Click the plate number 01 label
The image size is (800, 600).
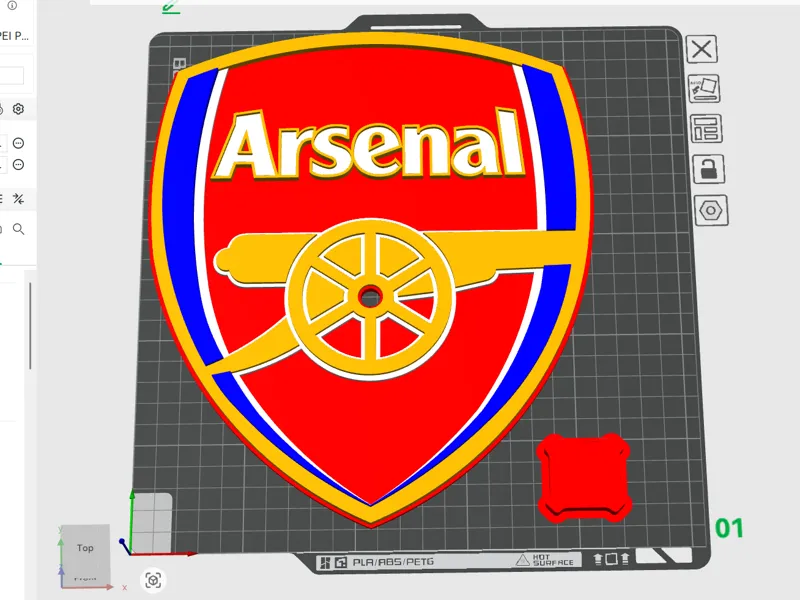(729, 529)
